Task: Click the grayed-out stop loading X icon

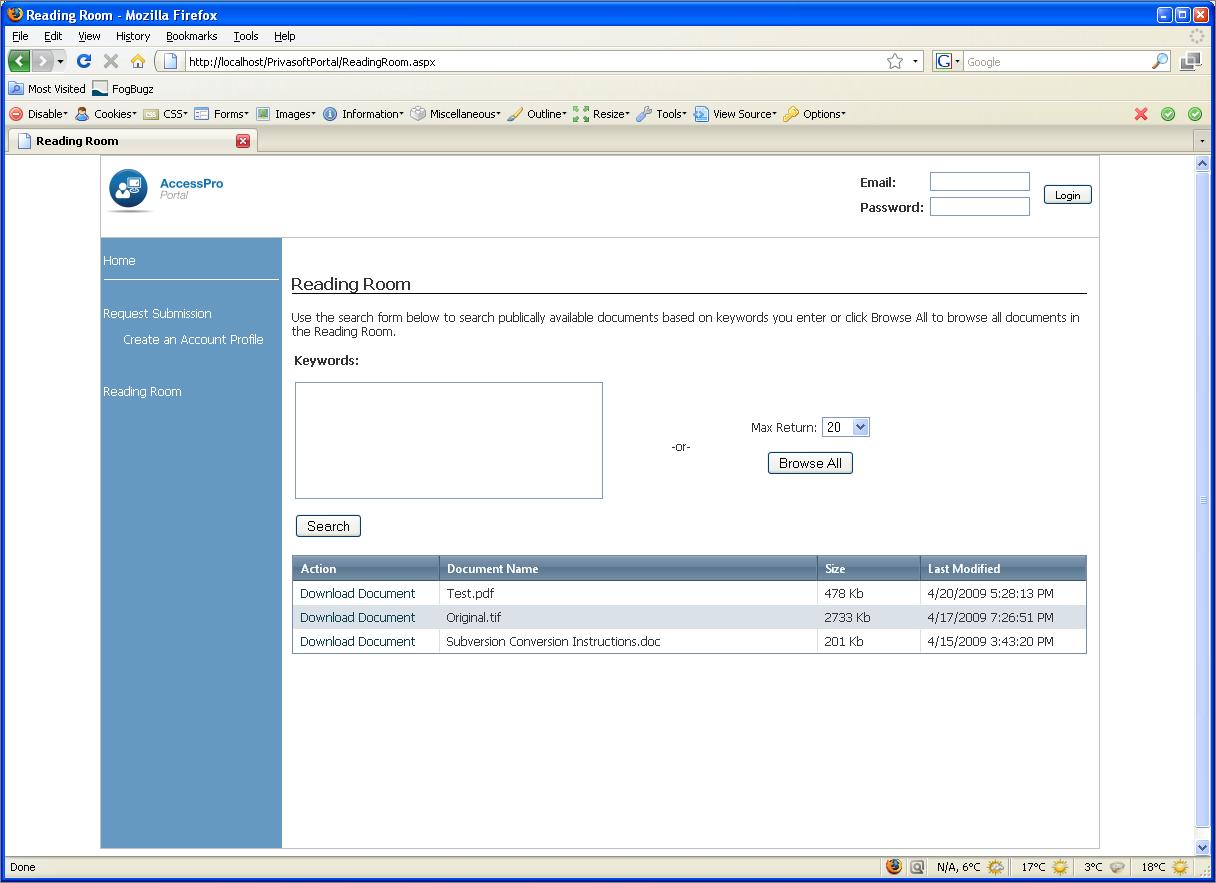Action: [x=111, y=61]
